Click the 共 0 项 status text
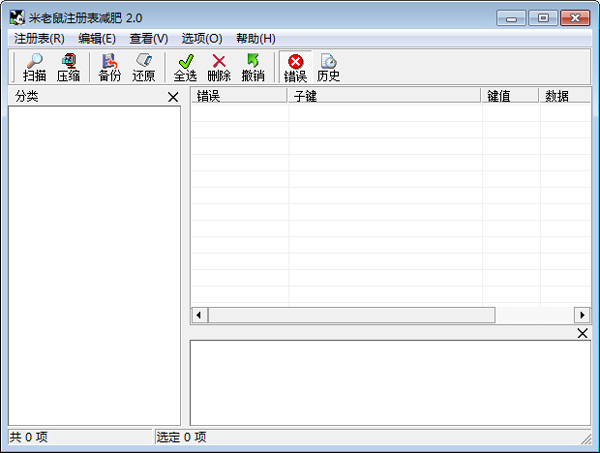 28,437
